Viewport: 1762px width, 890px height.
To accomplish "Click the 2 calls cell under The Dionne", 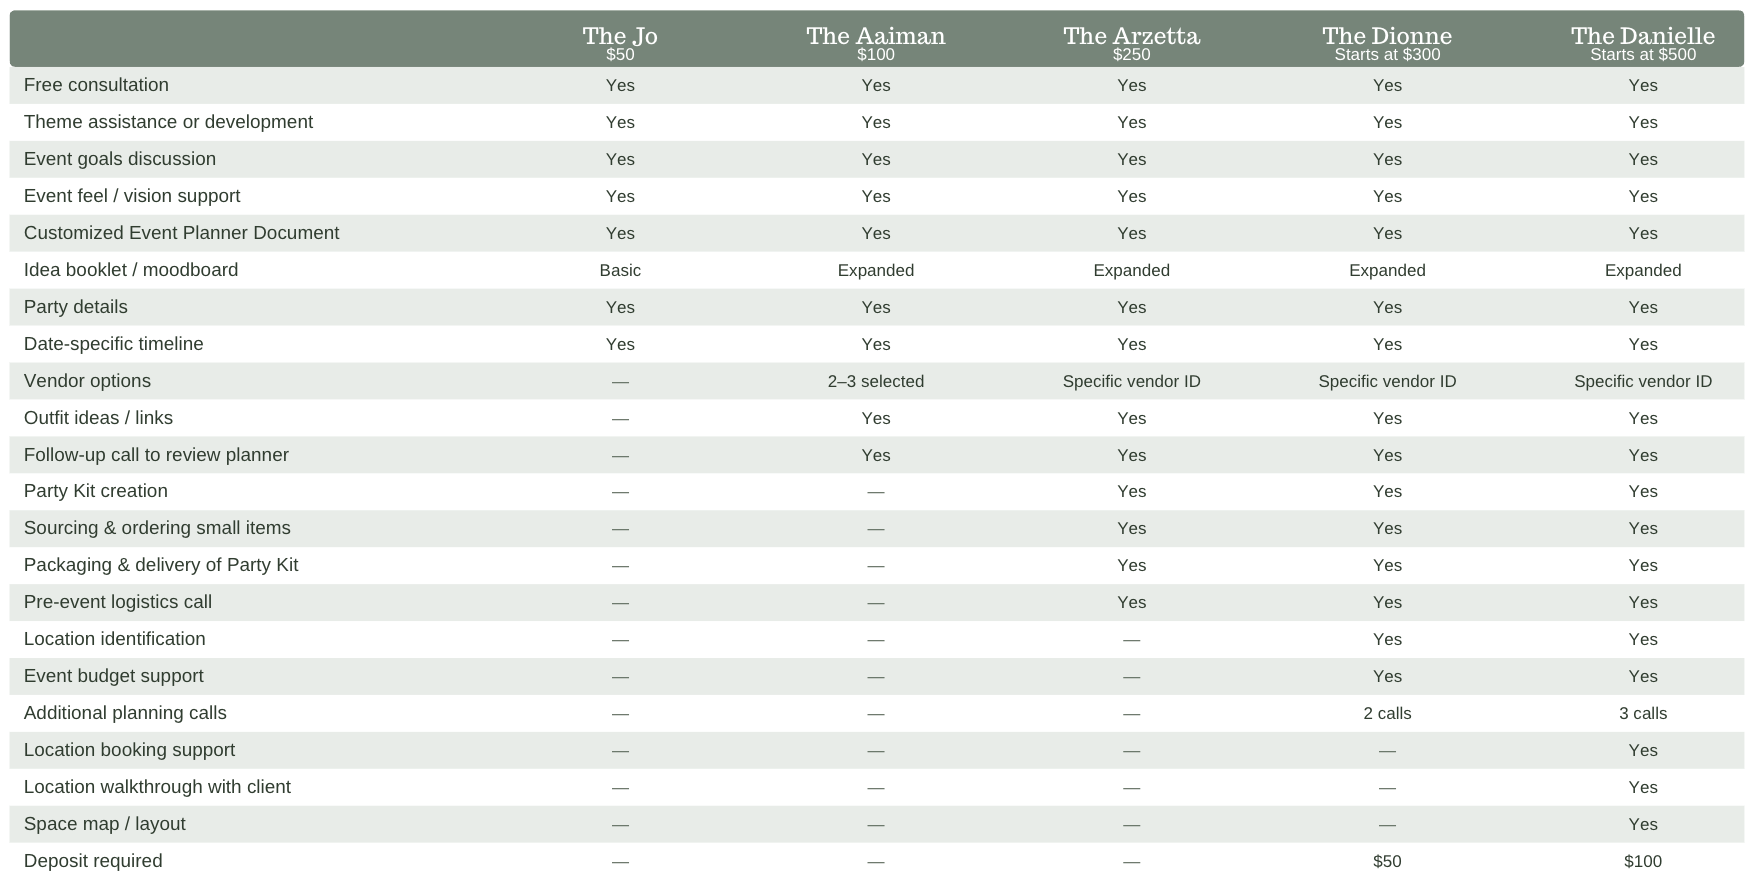I will [x=1387, y=713].
